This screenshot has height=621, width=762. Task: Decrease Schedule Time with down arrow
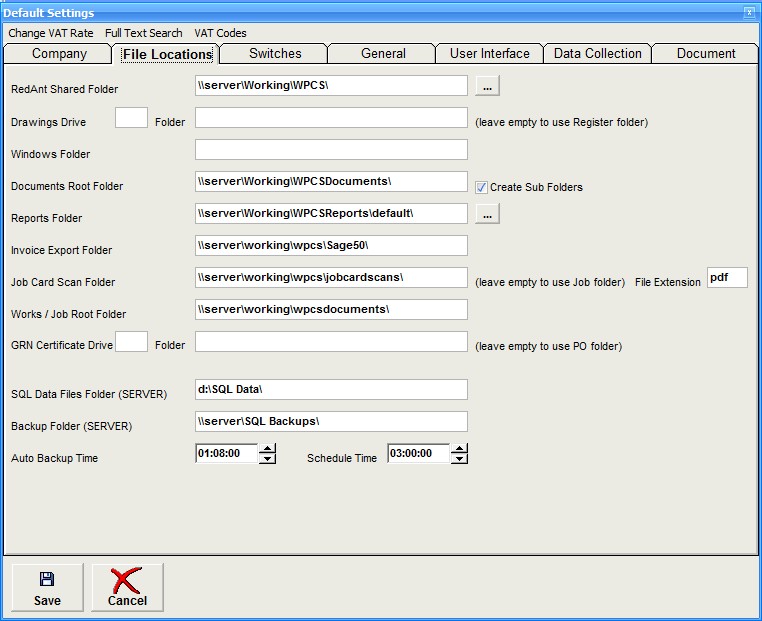click(x=459, y=459)
